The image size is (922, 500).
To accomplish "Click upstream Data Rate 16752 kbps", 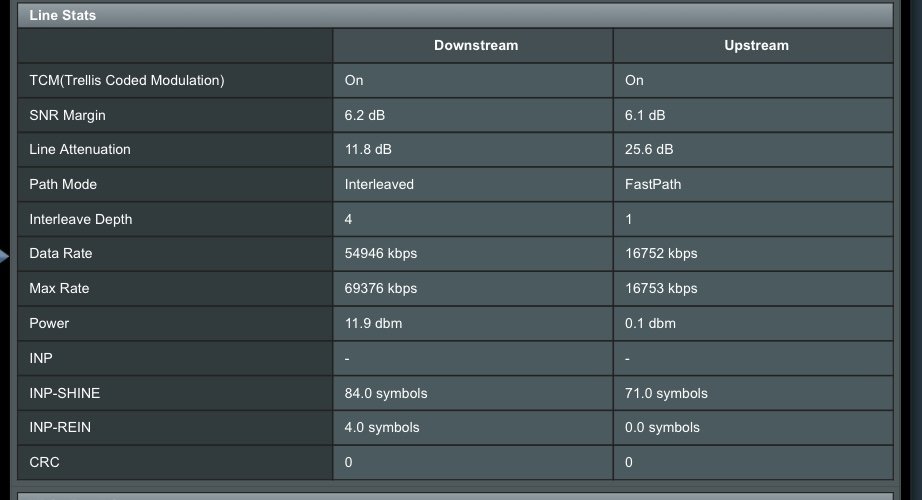I will point(661,254).
